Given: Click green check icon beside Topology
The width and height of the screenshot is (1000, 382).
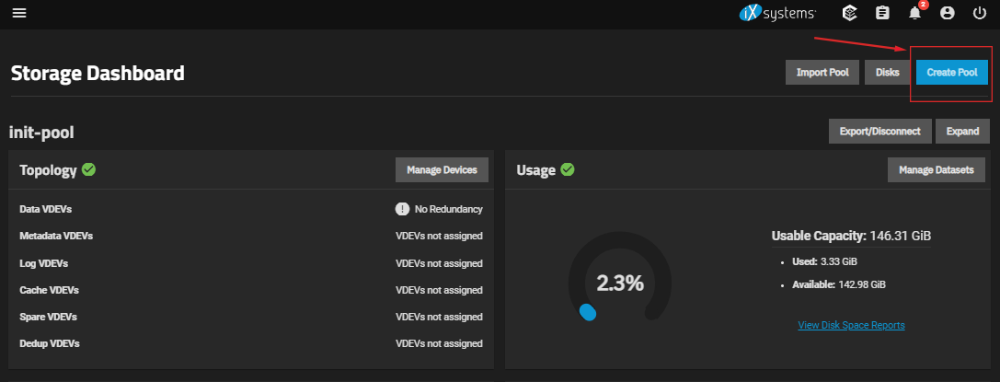Looking at the screenshot, I should click(89, 170).
